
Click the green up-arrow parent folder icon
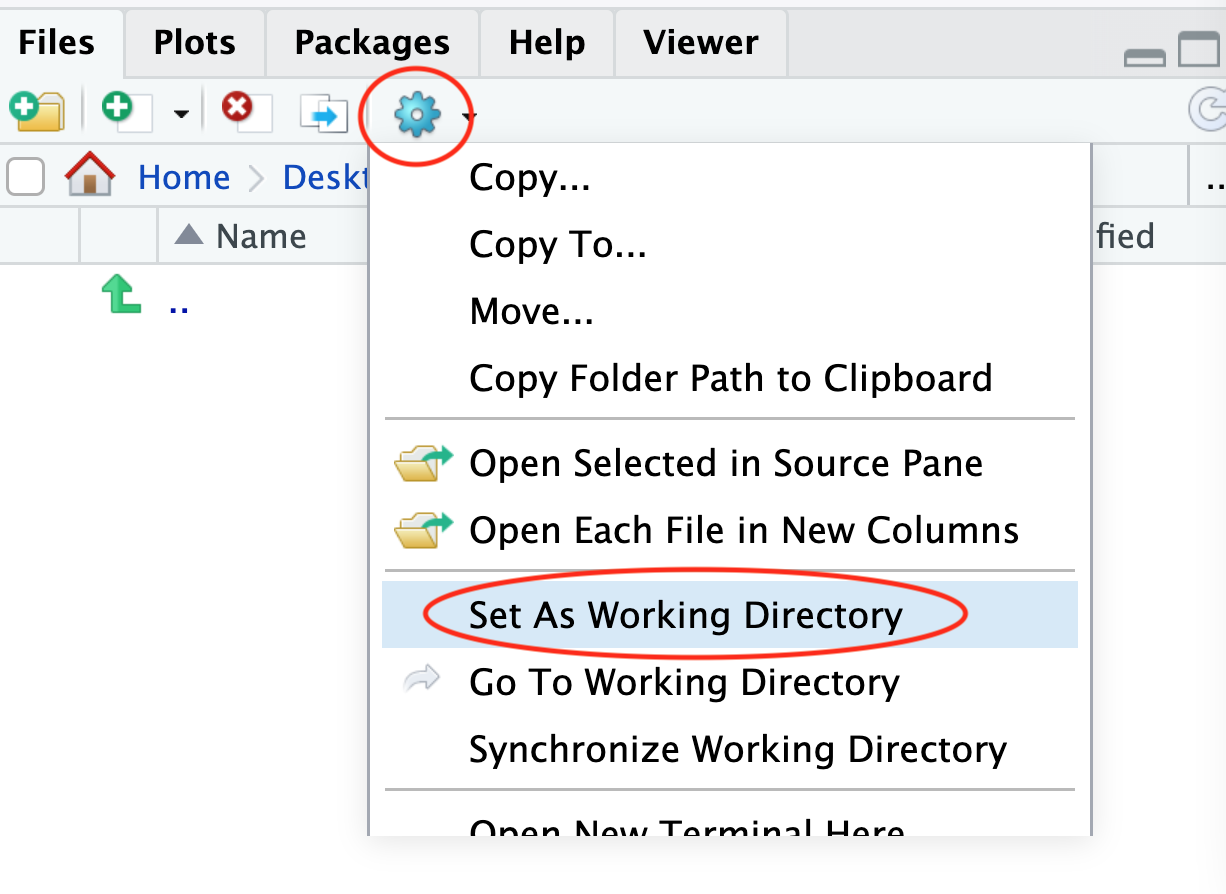point(121,297)
